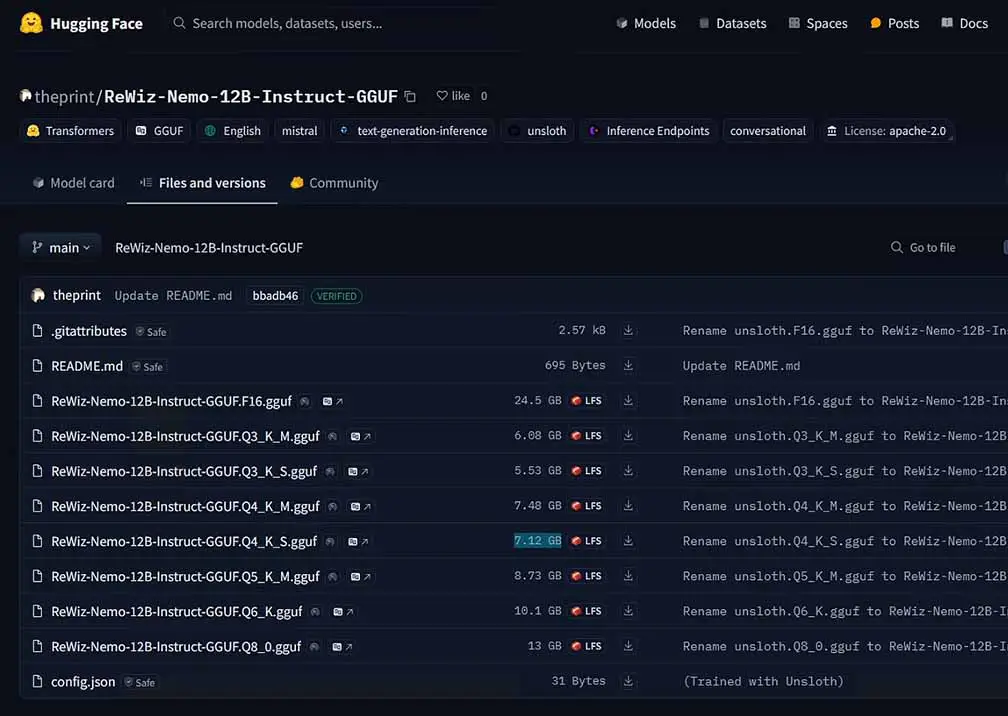Download the config.json file

(628, 681)
